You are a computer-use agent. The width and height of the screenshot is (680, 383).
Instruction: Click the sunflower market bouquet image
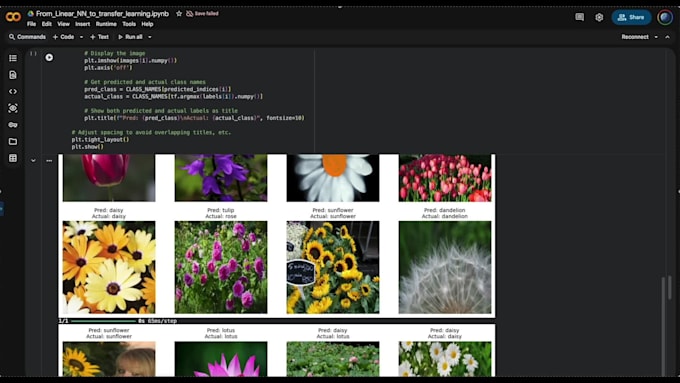(333, 267)
